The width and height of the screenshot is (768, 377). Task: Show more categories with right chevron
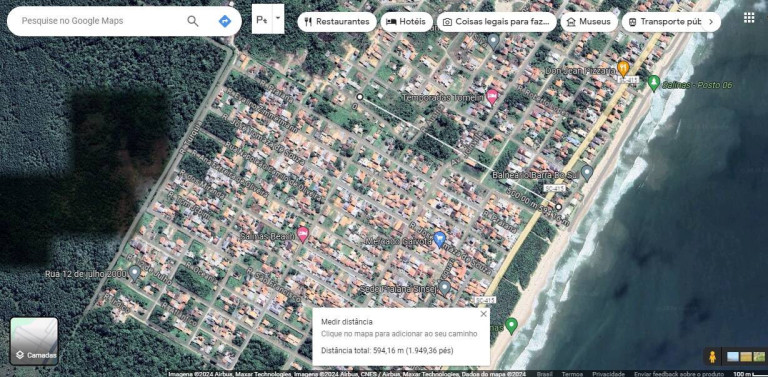[711, 22]
